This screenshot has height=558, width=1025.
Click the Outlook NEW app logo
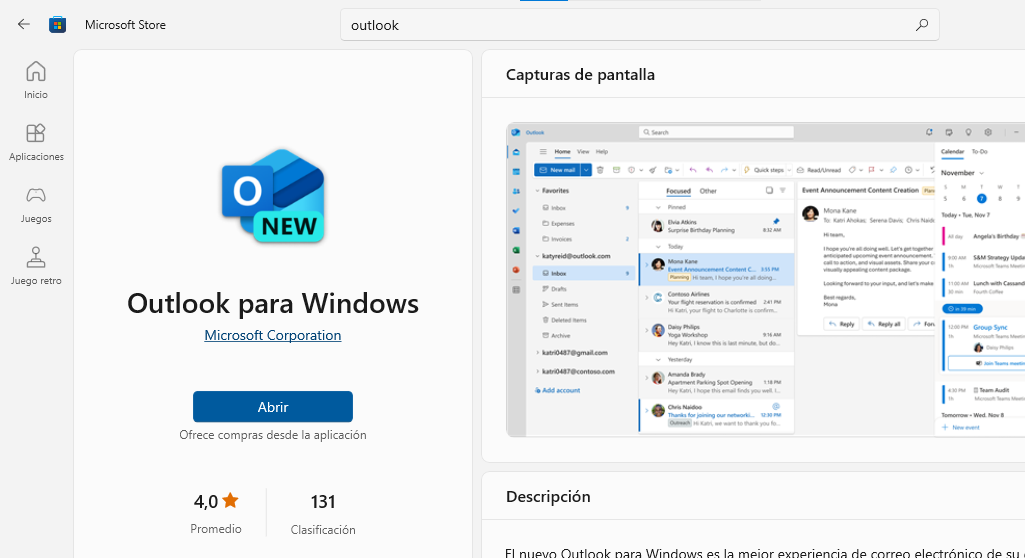(x=273, y=195)
